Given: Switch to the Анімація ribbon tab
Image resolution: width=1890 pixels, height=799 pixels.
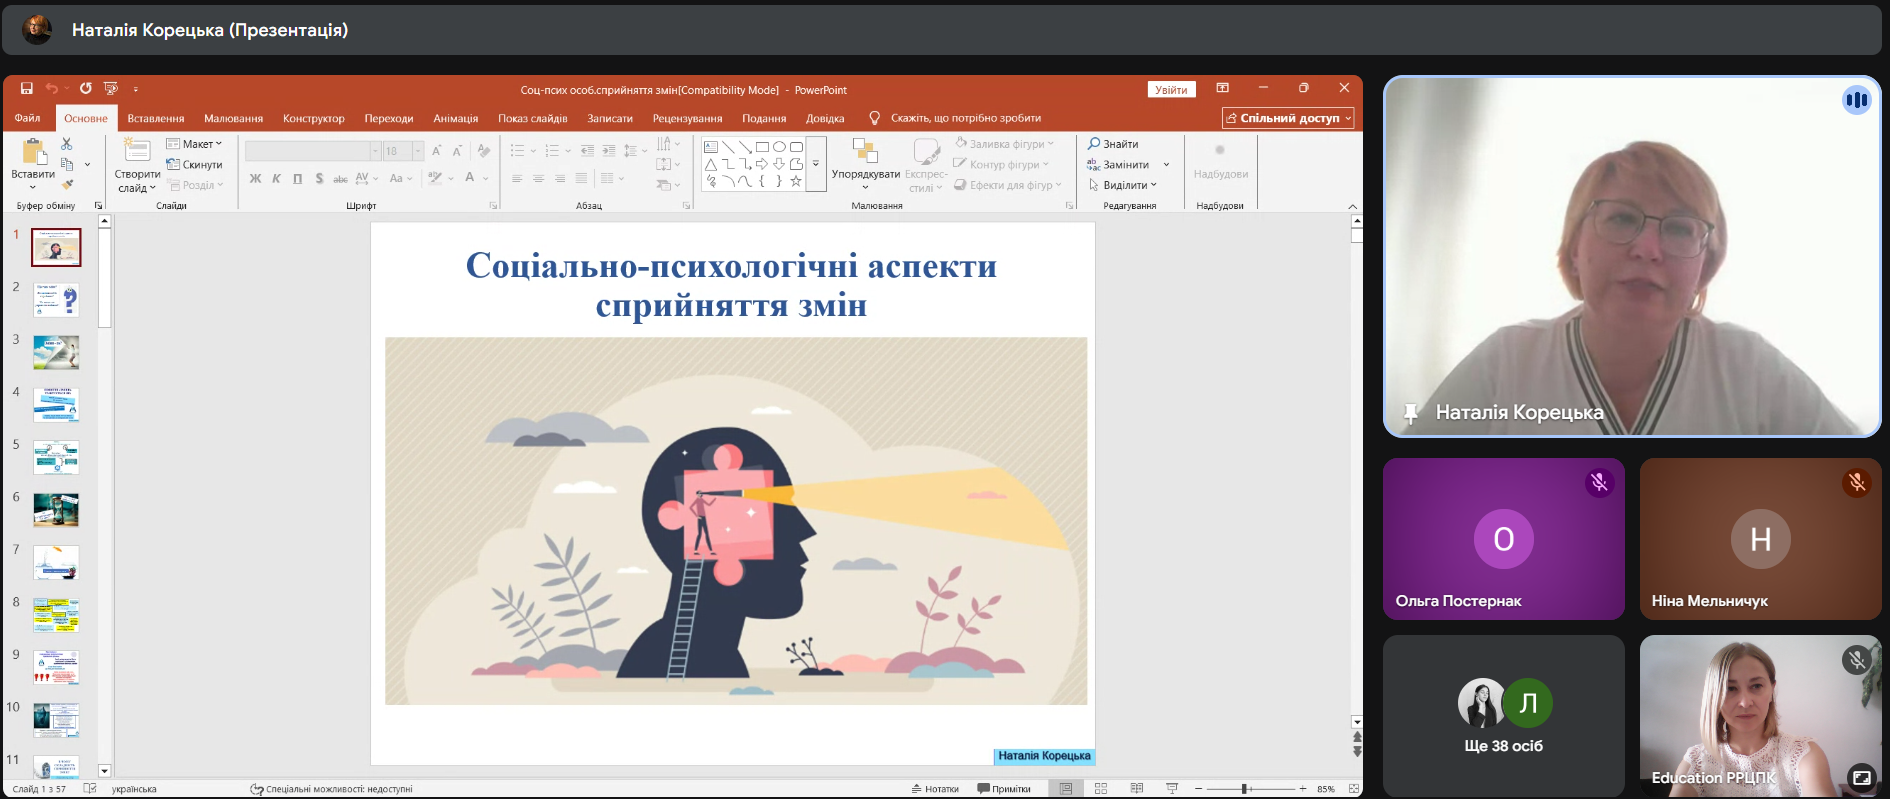Looking at the screenshot, I should coord(455,118).
